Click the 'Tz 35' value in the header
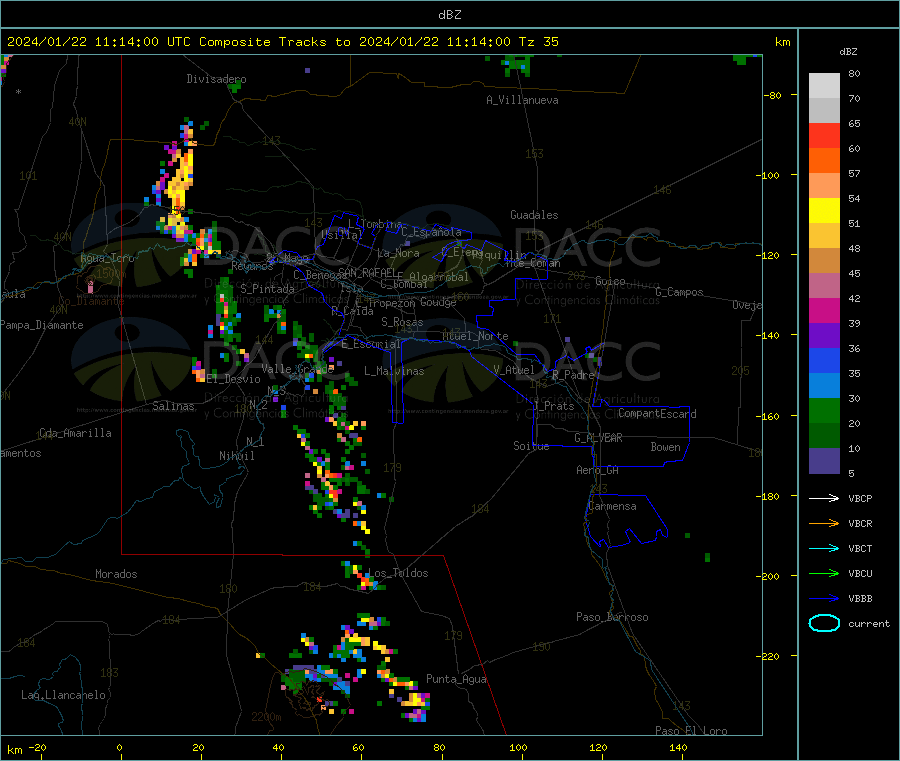Viewport: 900px width, 761px height. 538,42
